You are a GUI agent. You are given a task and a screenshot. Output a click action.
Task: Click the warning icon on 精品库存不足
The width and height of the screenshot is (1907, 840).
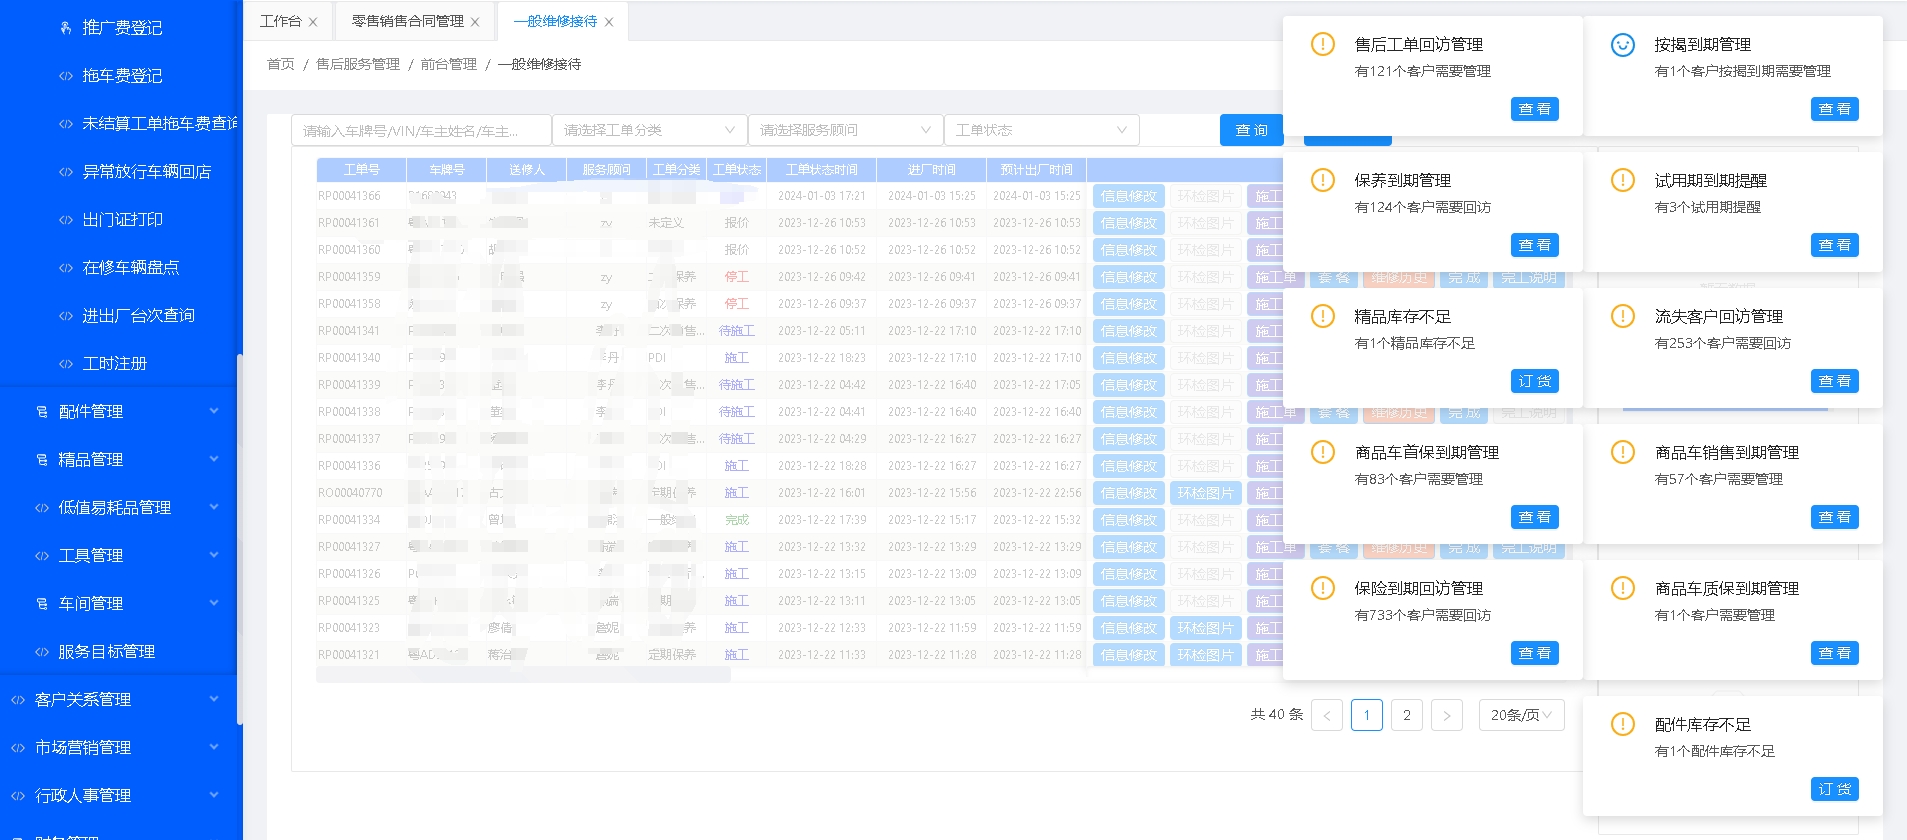pyautogui.click(x=1323, y=316)
